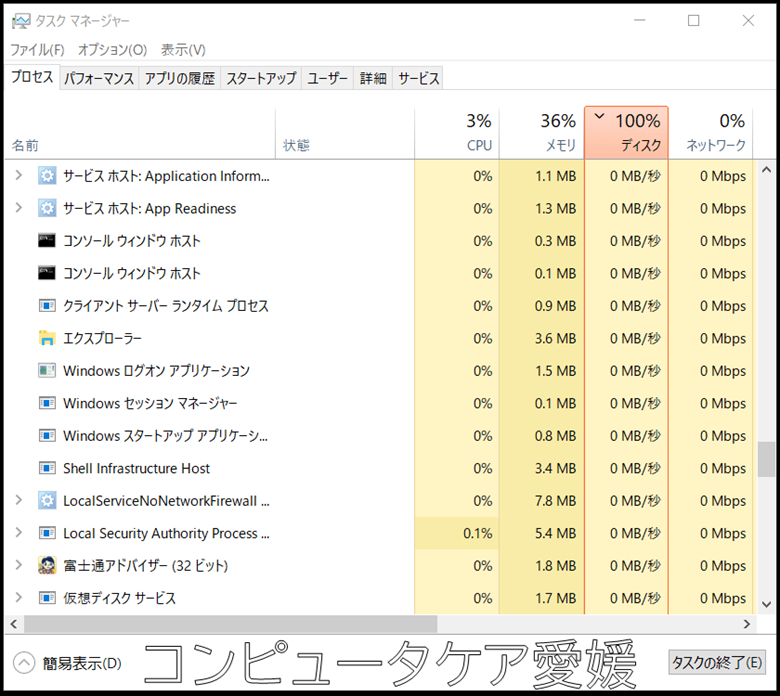
Task: Minimize the Task Manager window
Action: point(640,20)
